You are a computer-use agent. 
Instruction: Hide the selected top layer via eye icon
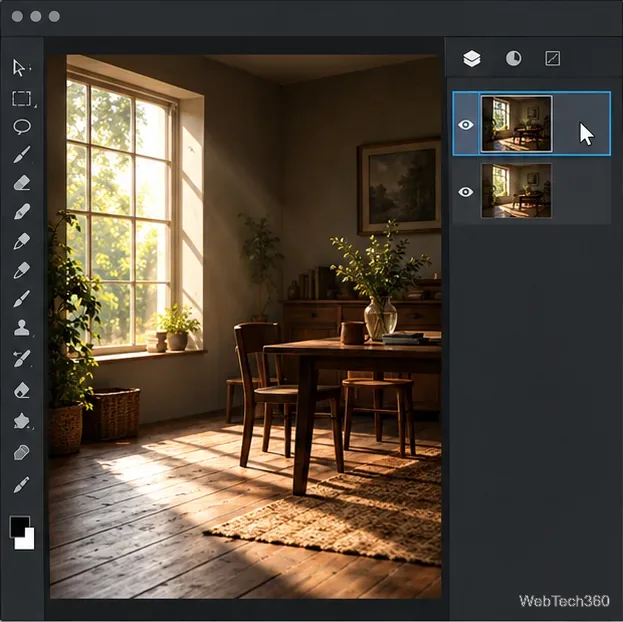coord(465,125)
